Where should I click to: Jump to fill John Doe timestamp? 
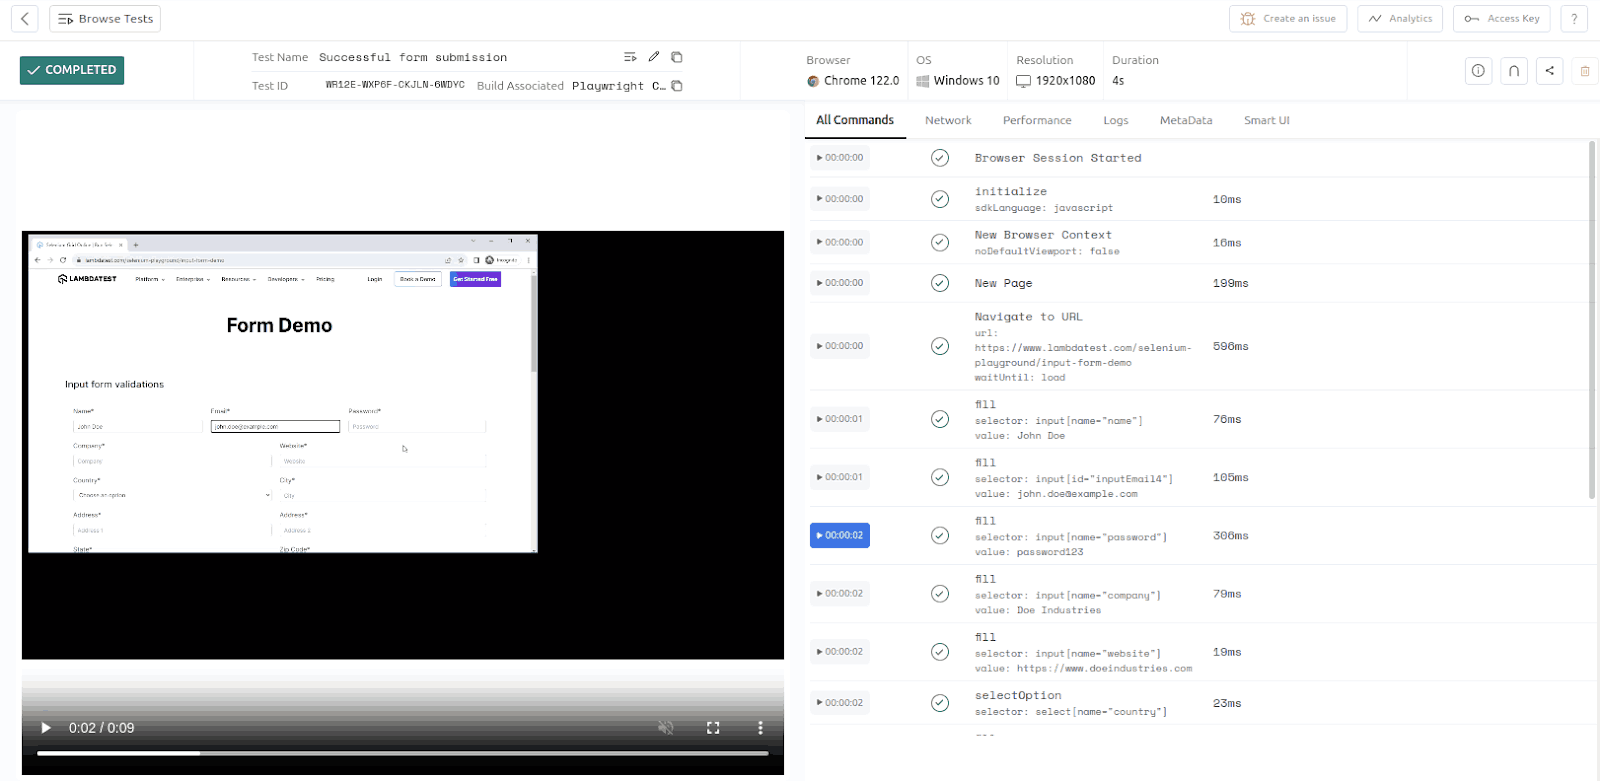click(840, 419)
